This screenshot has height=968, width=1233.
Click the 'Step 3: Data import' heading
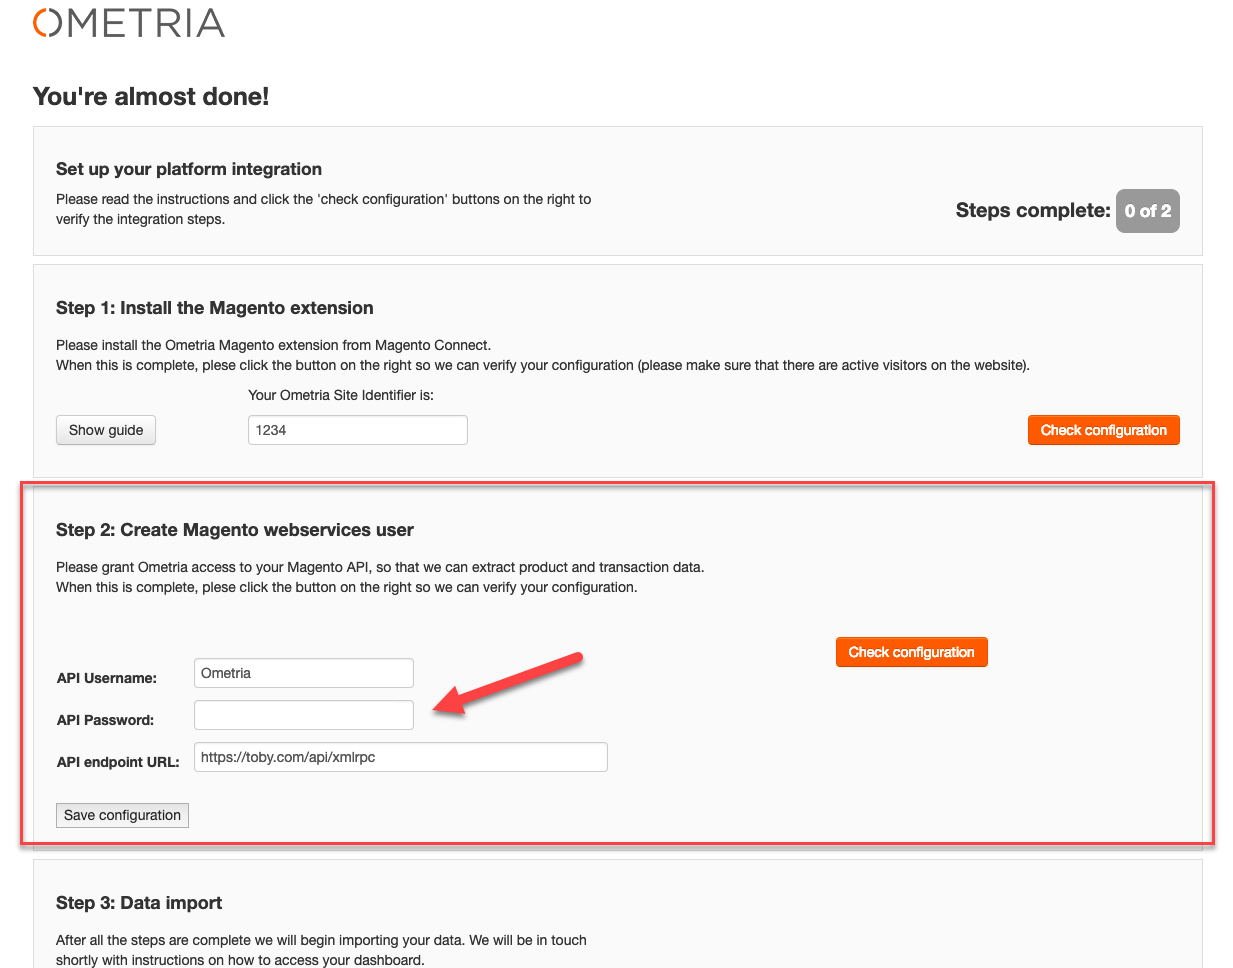(139, 903)
